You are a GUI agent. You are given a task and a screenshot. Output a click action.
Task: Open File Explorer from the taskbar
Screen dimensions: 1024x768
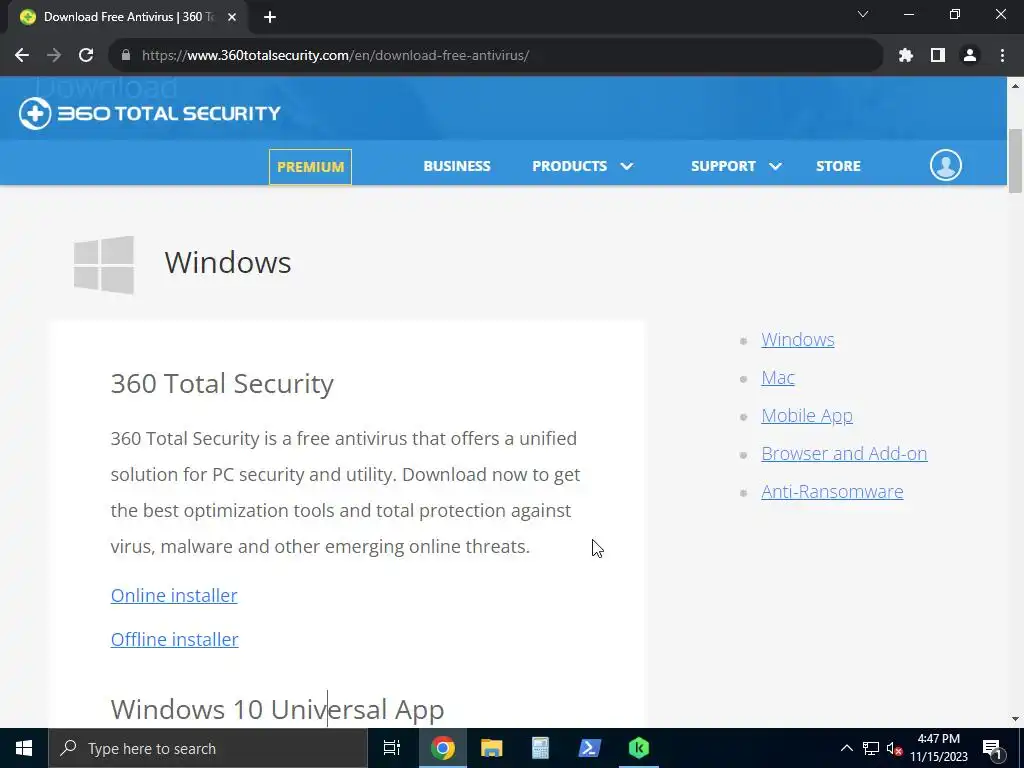click(491, 748)
